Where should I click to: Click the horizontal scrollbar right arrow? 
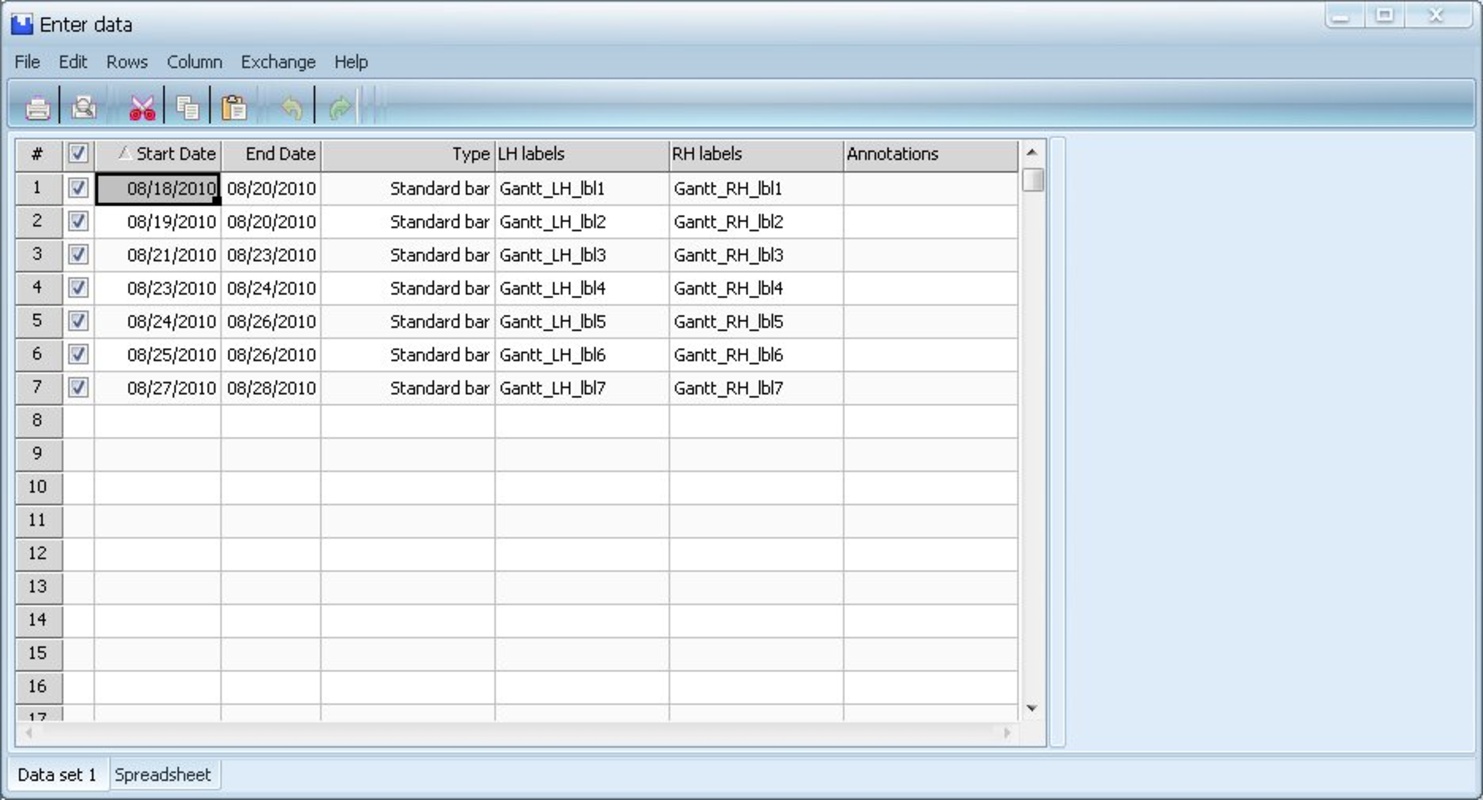pyautogui.click(x=1007, y=733)
